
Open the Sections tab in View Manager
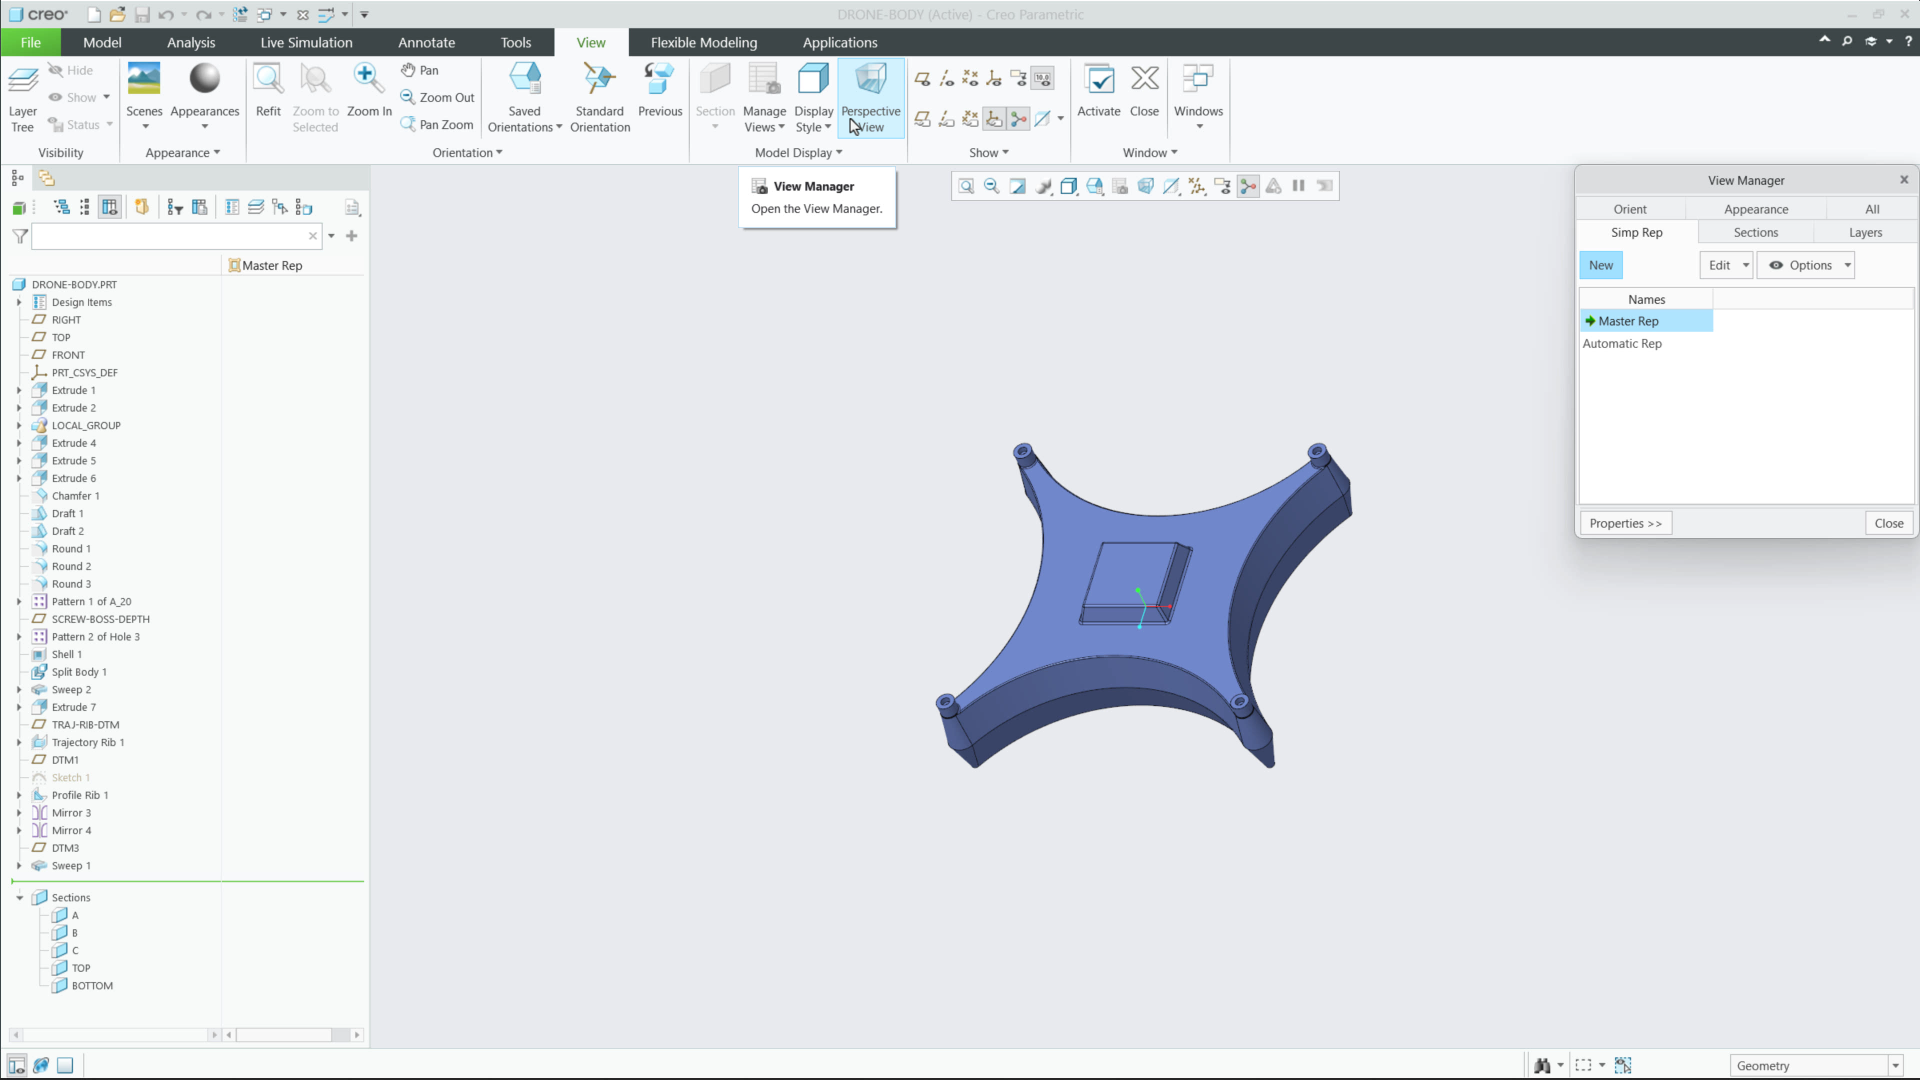pyautogui.click(x=1756, y=232)
